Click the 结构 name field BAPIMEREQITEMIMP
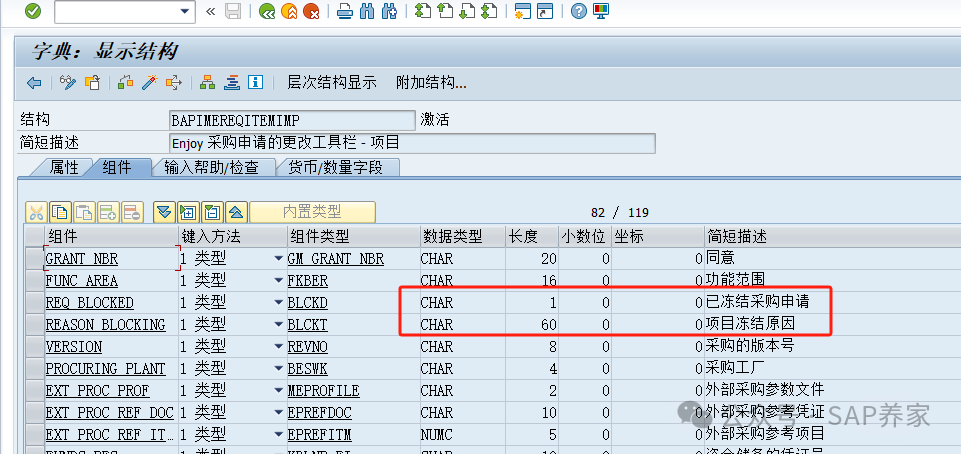This screenshot has height=454, width=961. click(x=293, y=121)
